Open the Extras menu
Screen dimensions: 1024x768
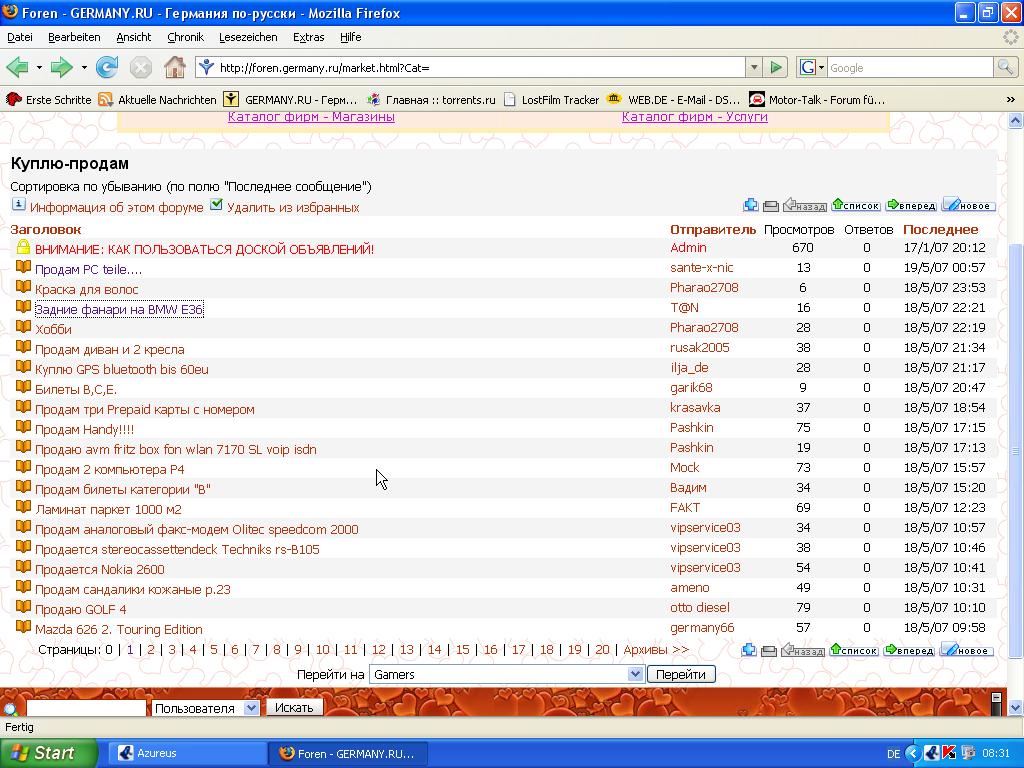308,37
